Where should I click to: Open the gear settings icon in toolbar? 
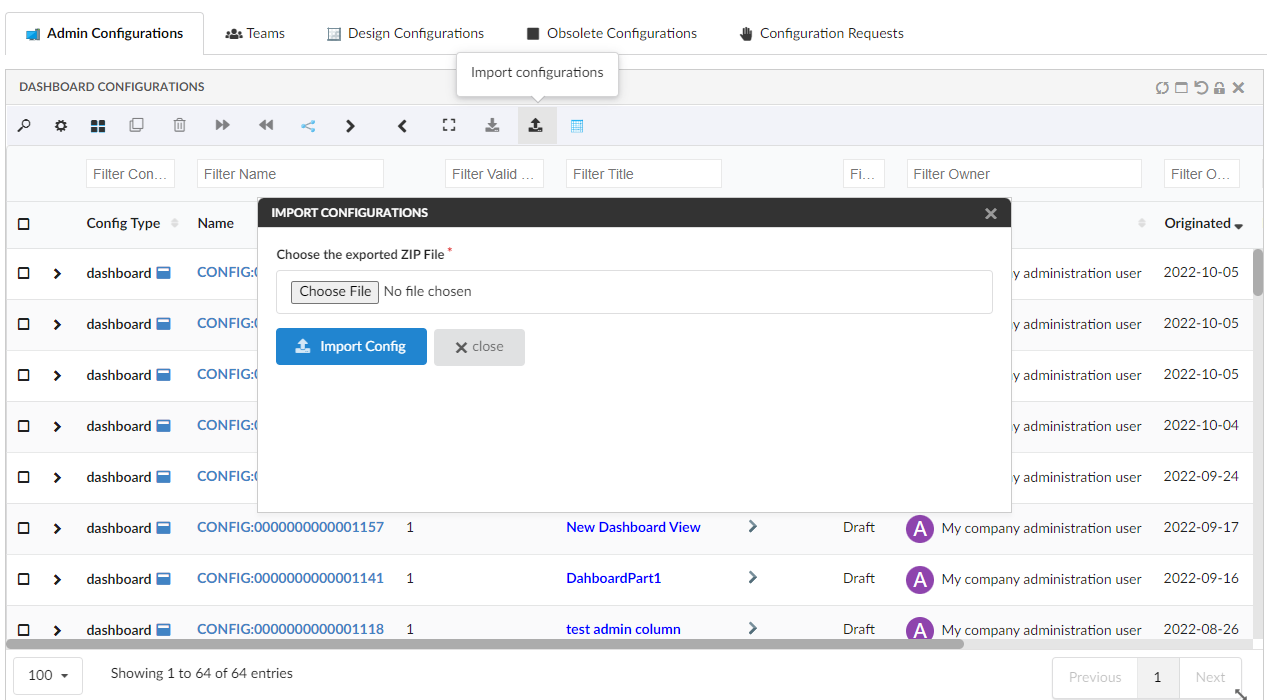pyautogui.click(x=61, y=126)
